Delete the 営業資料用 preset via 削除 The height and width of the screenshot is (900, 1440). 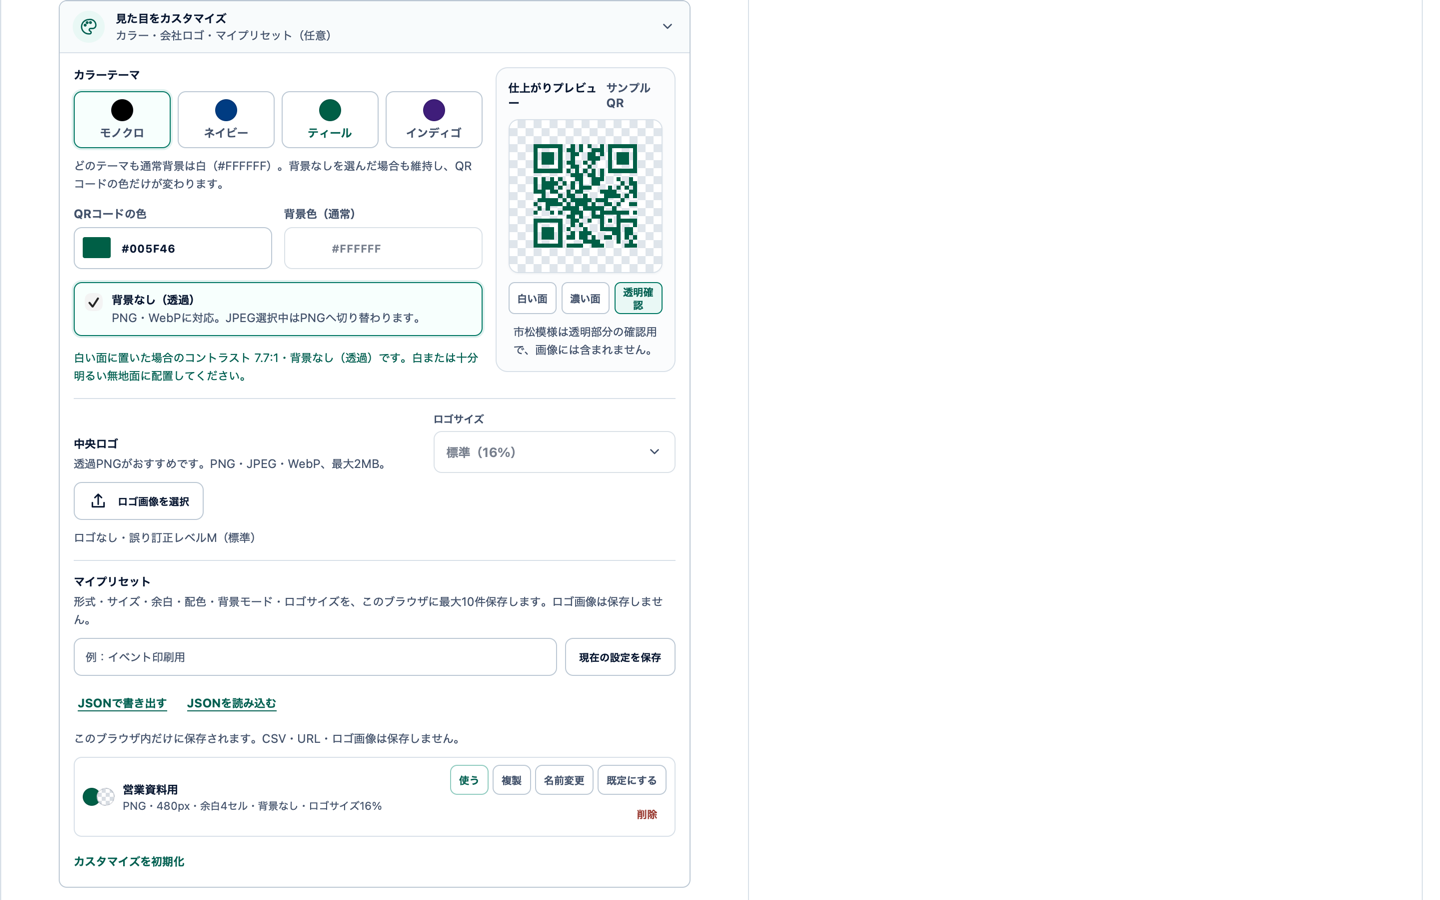click(x=647, y=815)
